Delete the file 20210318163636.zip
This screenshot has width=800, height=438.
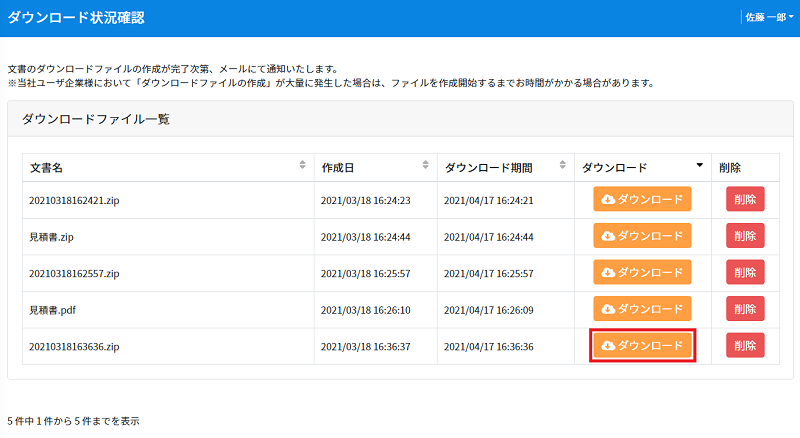[744, 346]
